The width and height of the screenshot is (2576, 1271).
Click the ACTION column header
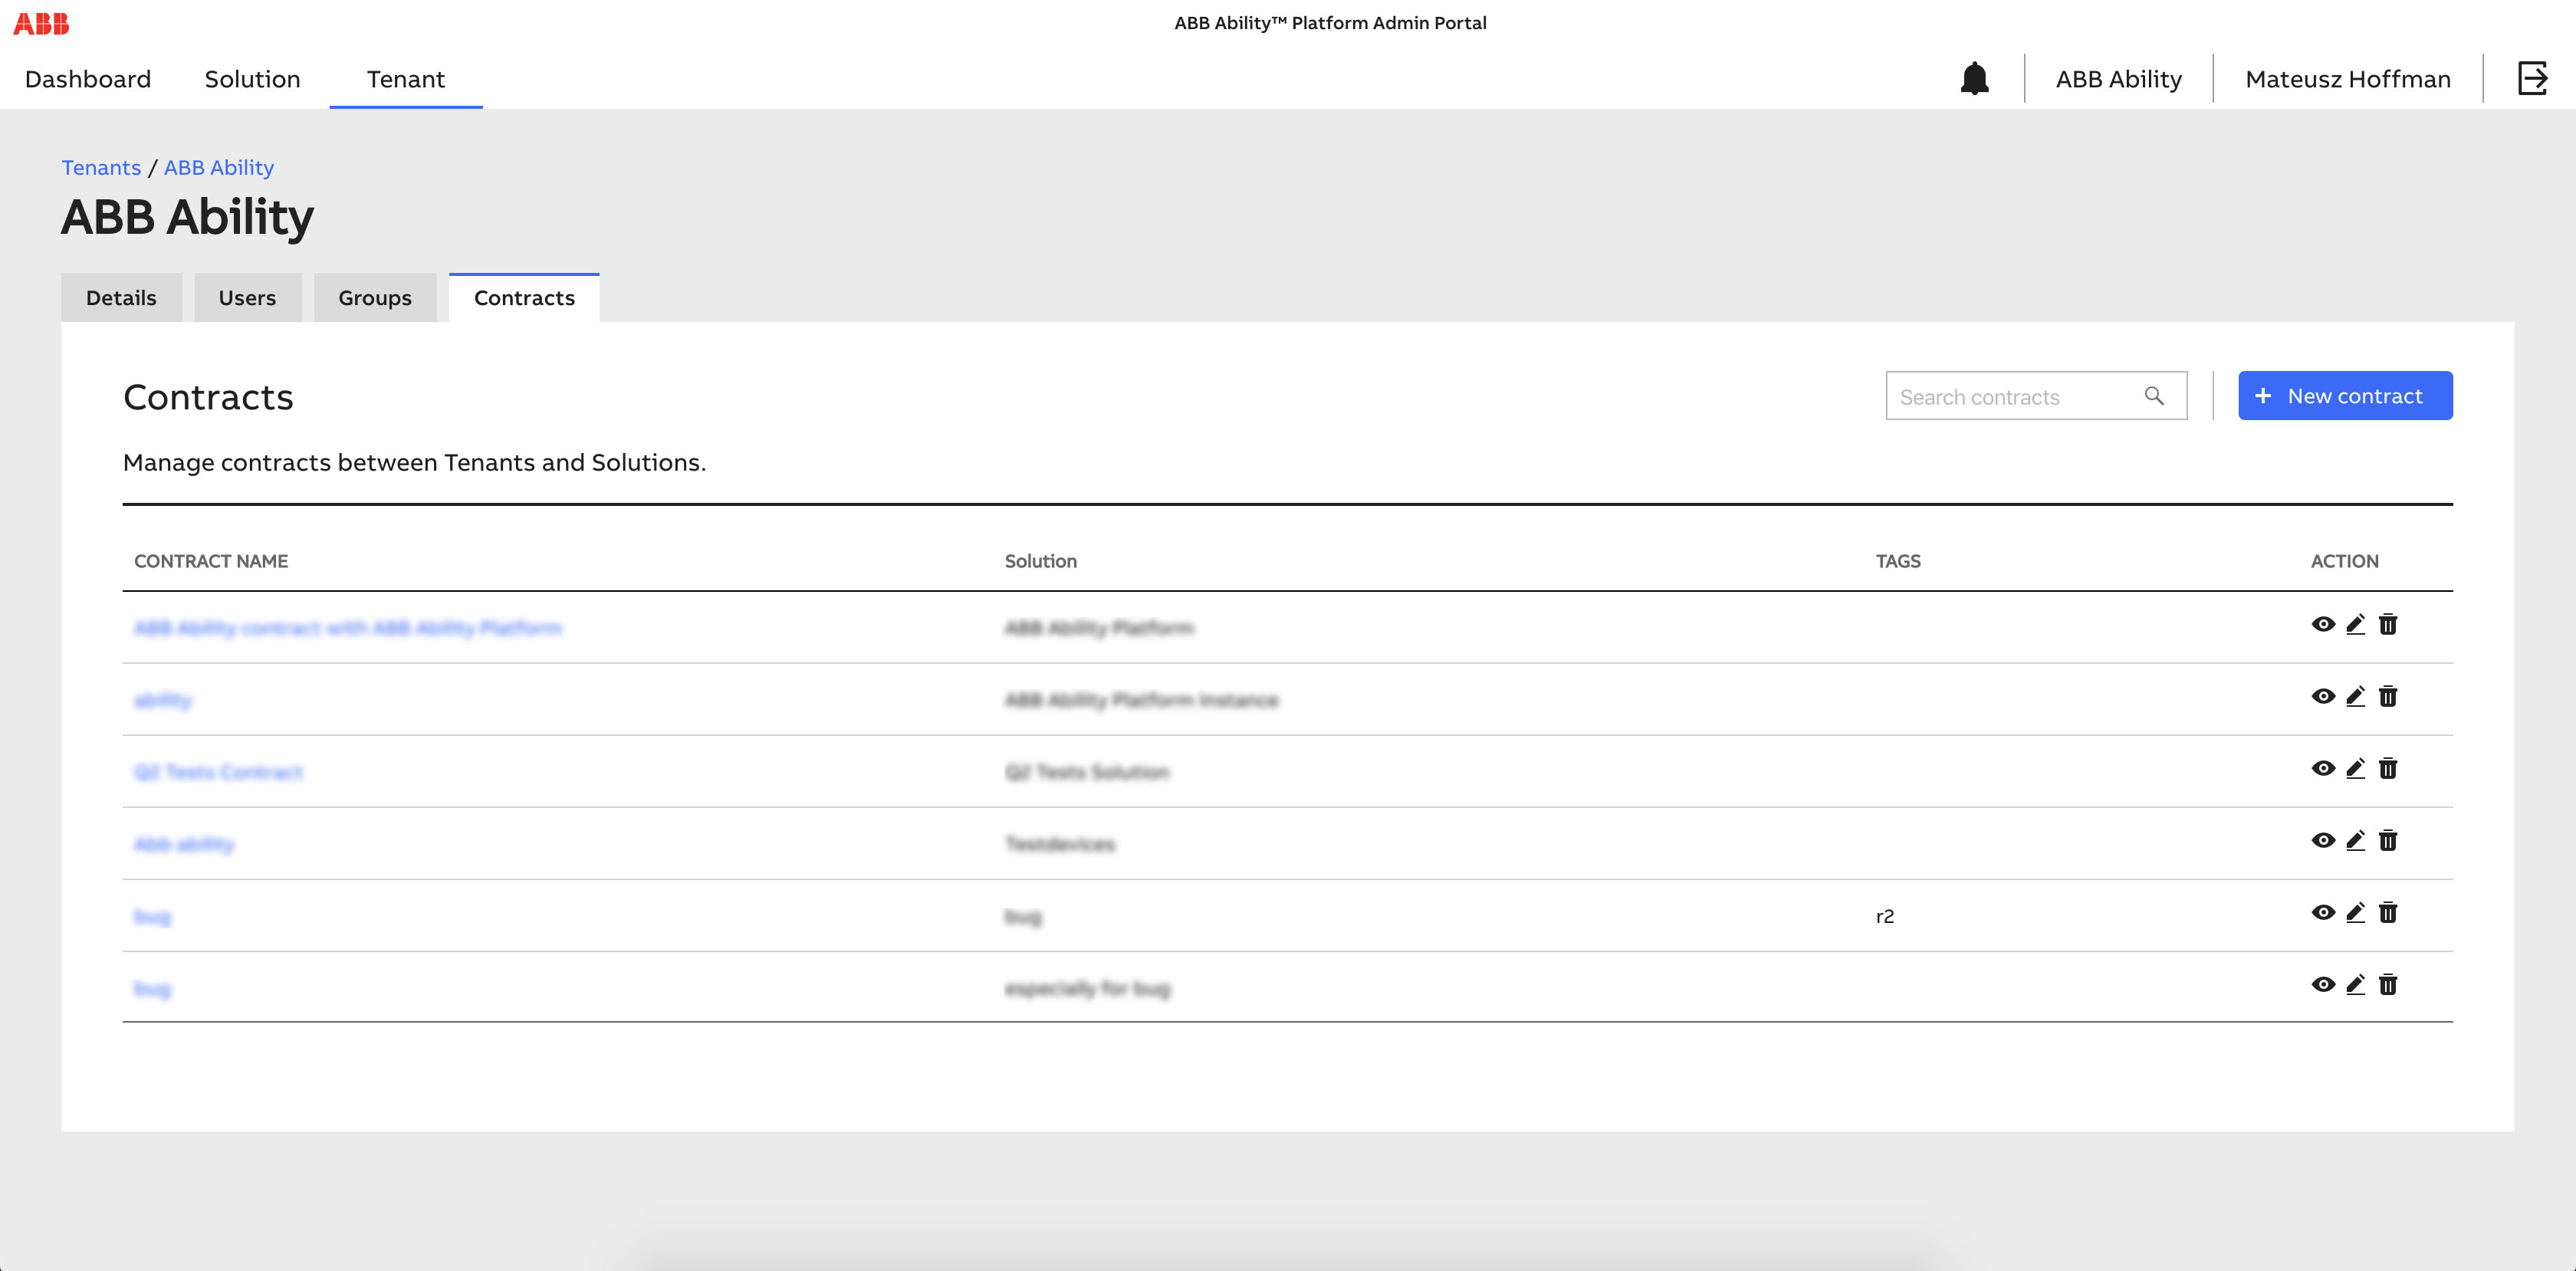tap(2344, 561)
